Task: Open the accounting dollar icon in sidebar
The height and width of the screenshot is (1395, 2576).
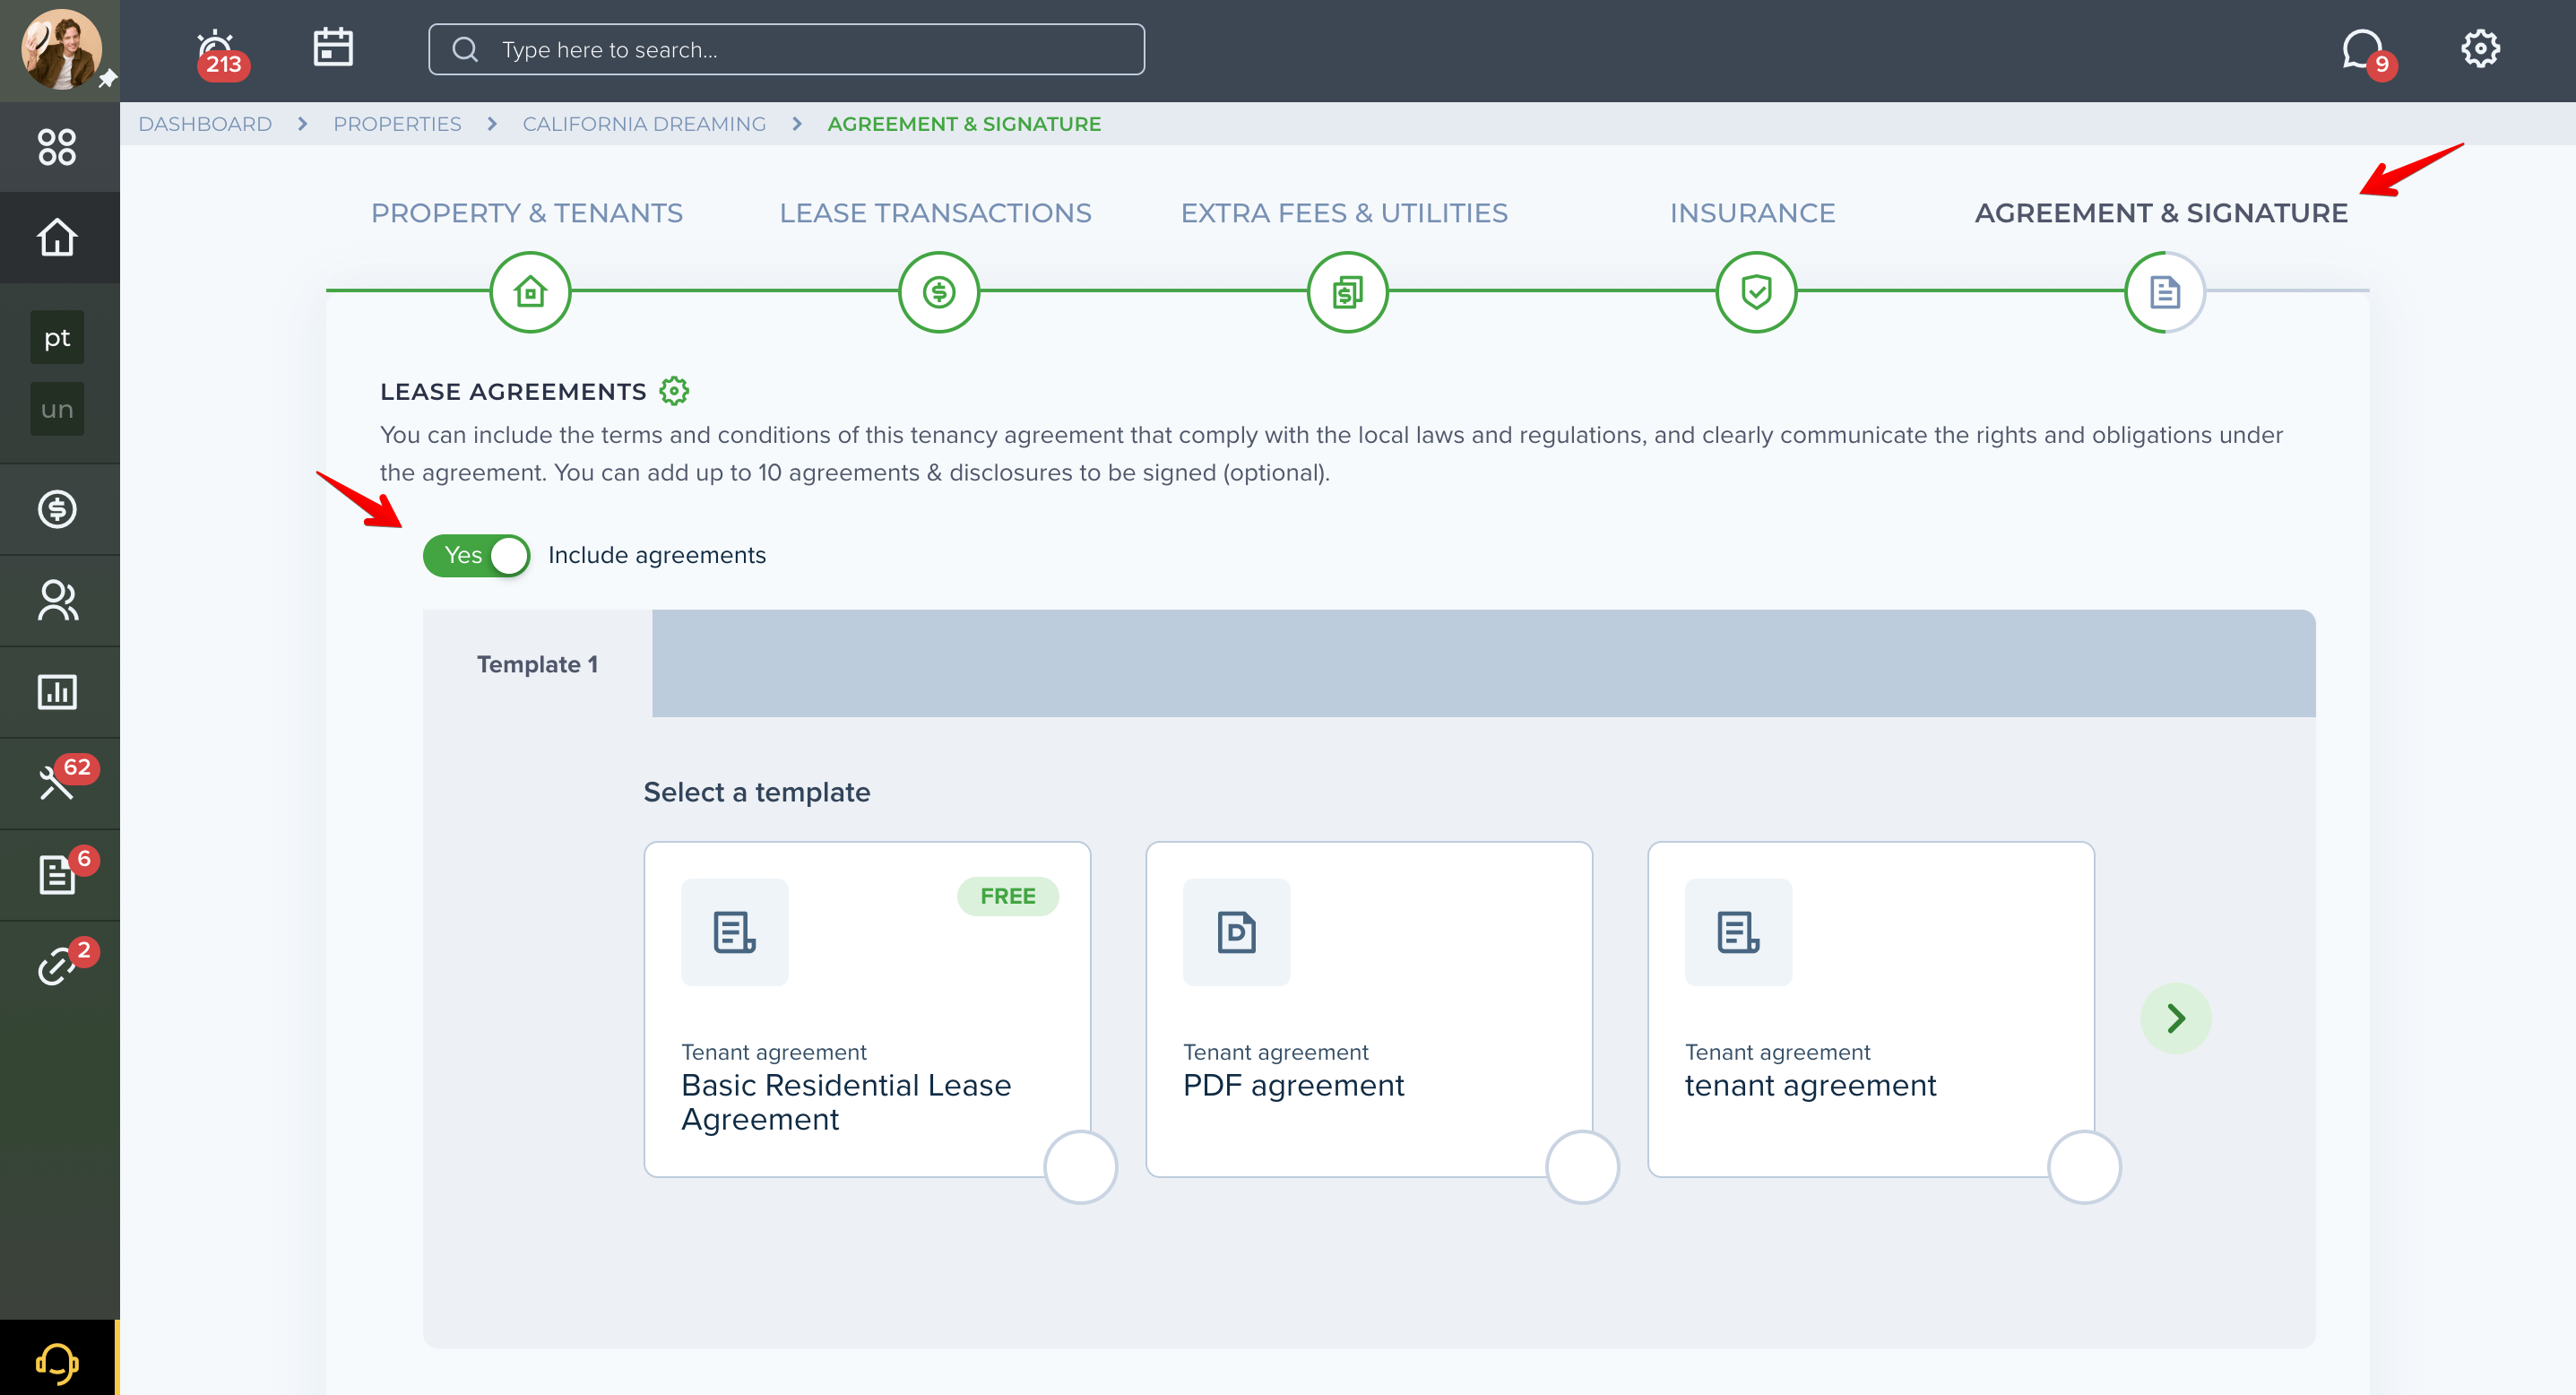Action: pos(57,509)
